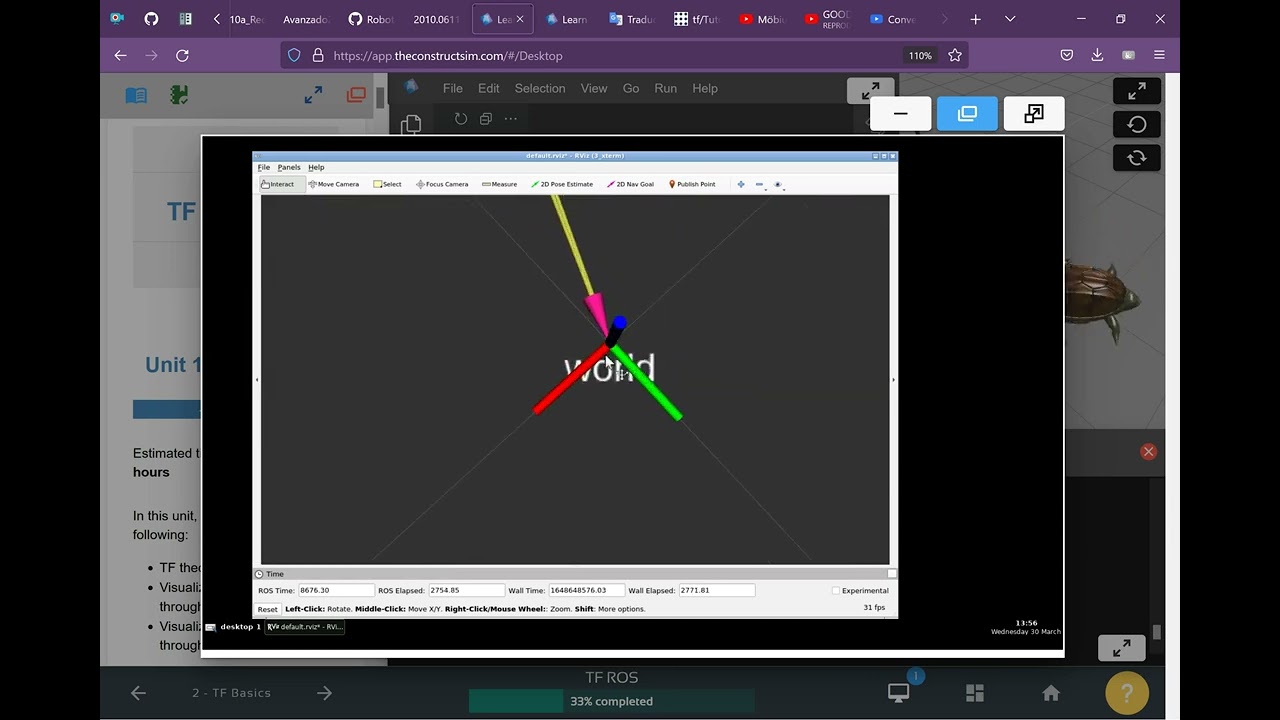Click the pop-out window button
This screenshot has width=1280, height=720.
click(1034, 114)
